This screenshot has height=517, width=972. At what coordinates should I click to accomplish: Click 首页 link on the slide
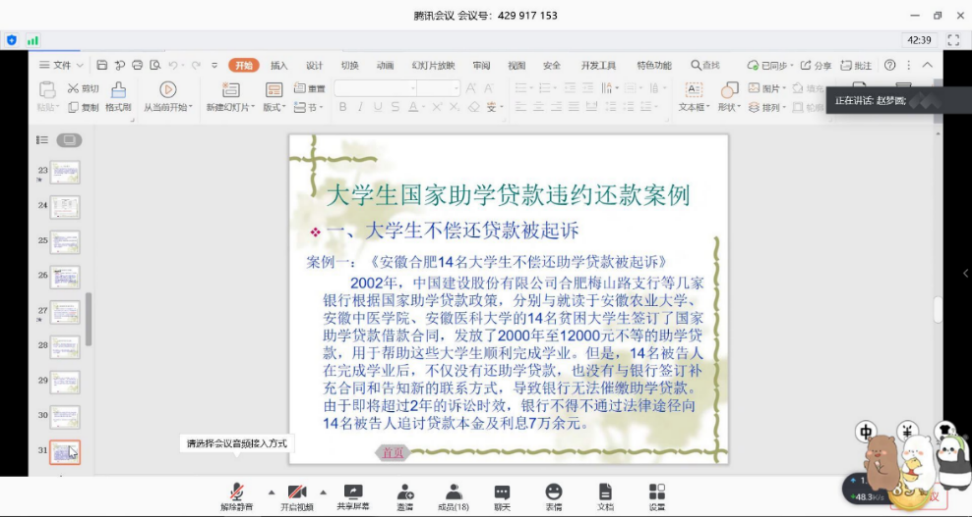[x=391, y=453]
